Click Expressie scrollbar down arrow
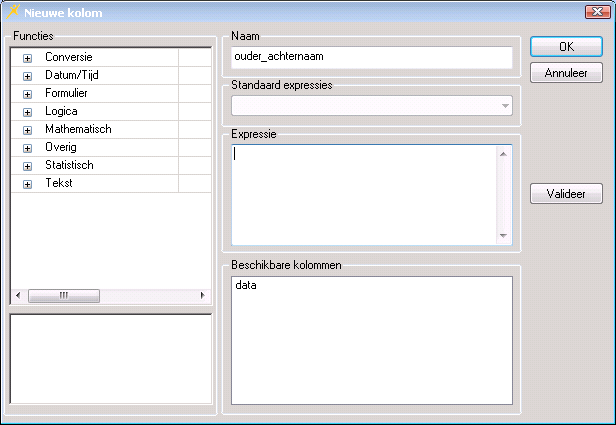616x425 pixels. (504, 236)
